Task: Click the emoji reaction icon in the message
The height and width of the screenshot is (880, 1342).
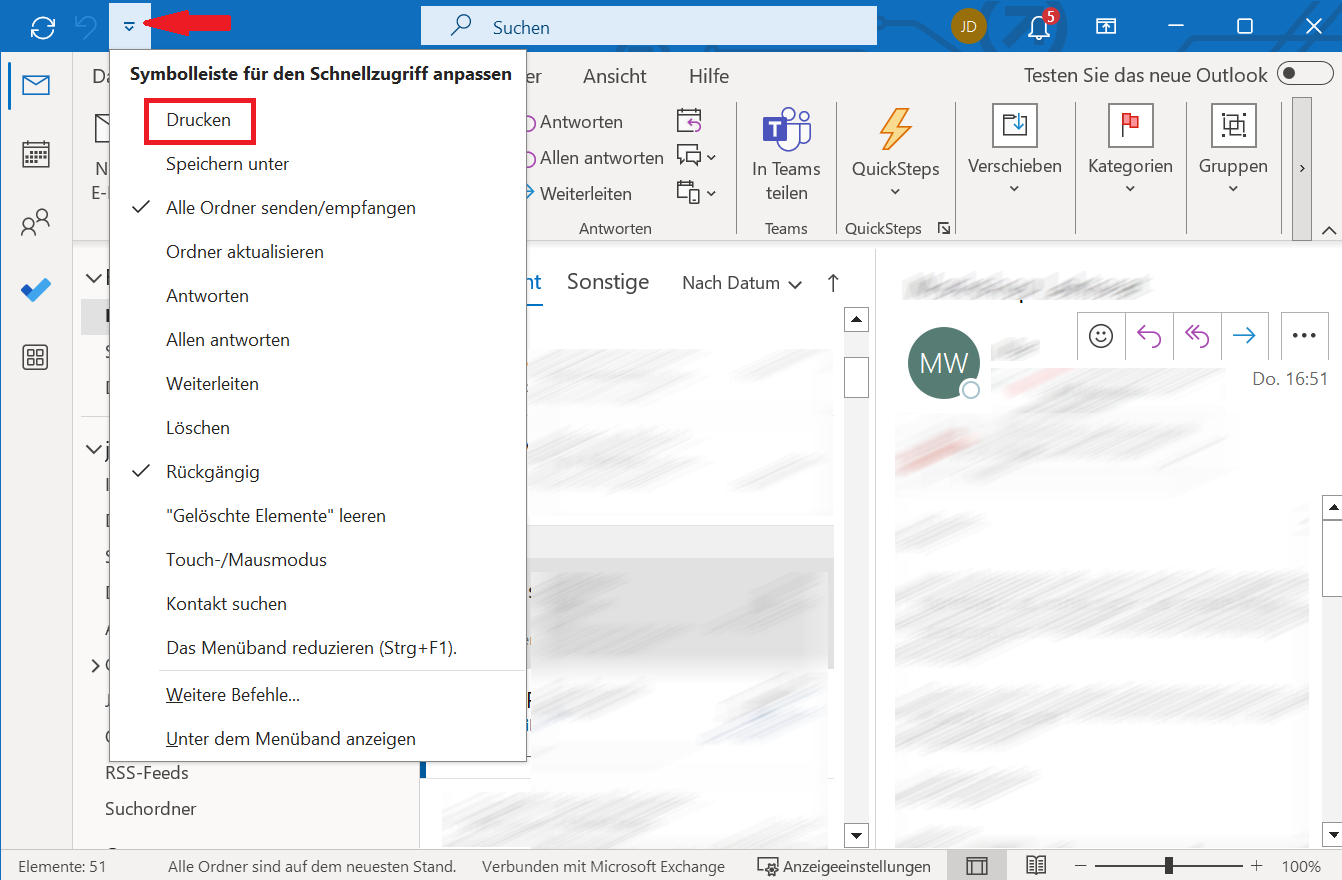Action: pos(1101,336)
